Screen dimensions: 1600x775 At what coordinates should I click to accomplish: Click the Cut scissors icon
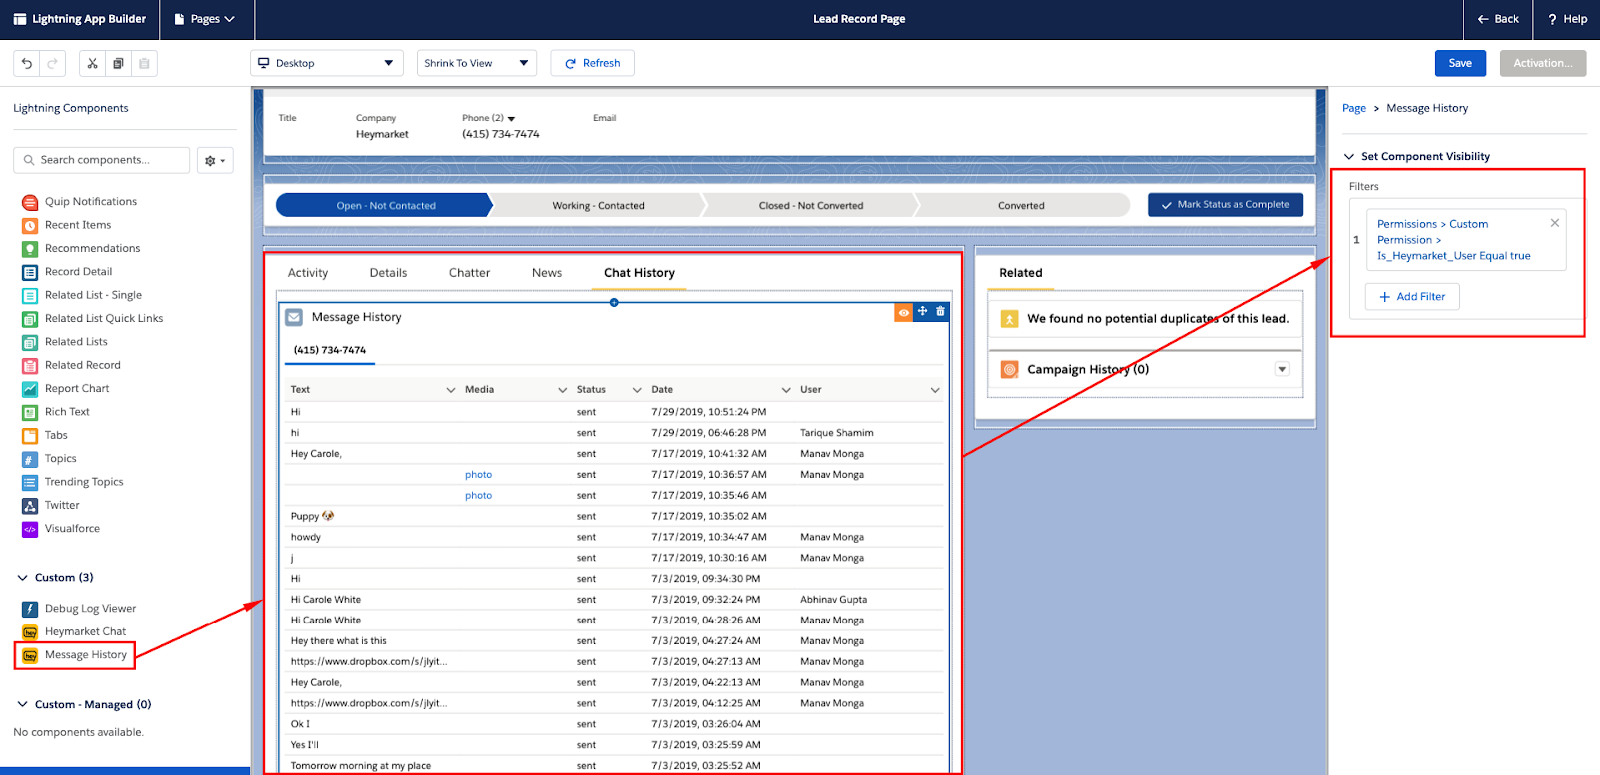point(92,63)
